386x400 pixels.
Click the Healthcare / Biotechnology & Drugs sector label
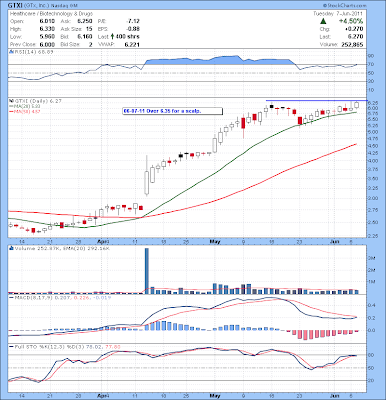[51, 14]
